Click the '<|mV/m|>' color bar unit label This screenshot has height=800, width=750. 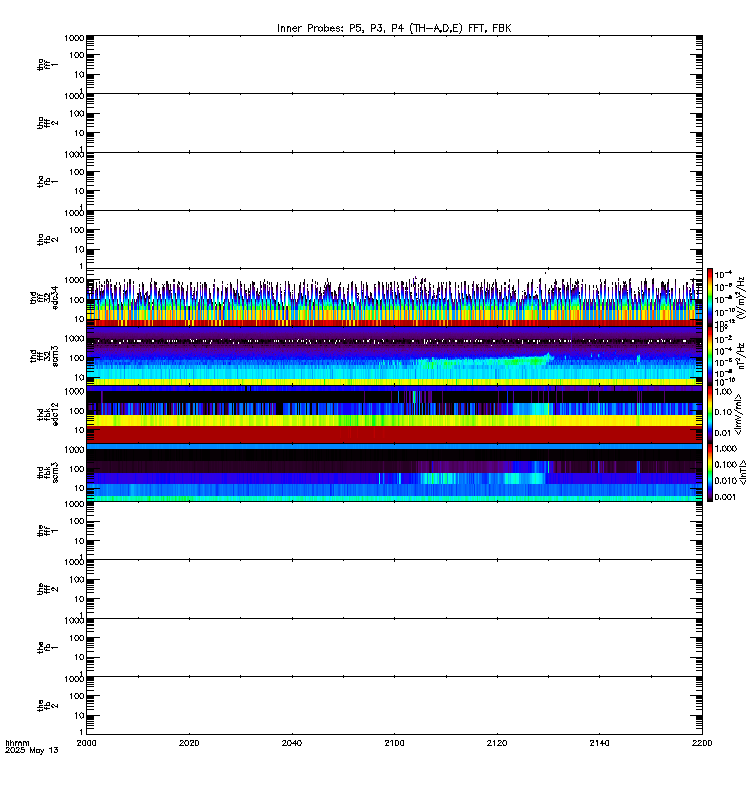click(x=738, y=414)
